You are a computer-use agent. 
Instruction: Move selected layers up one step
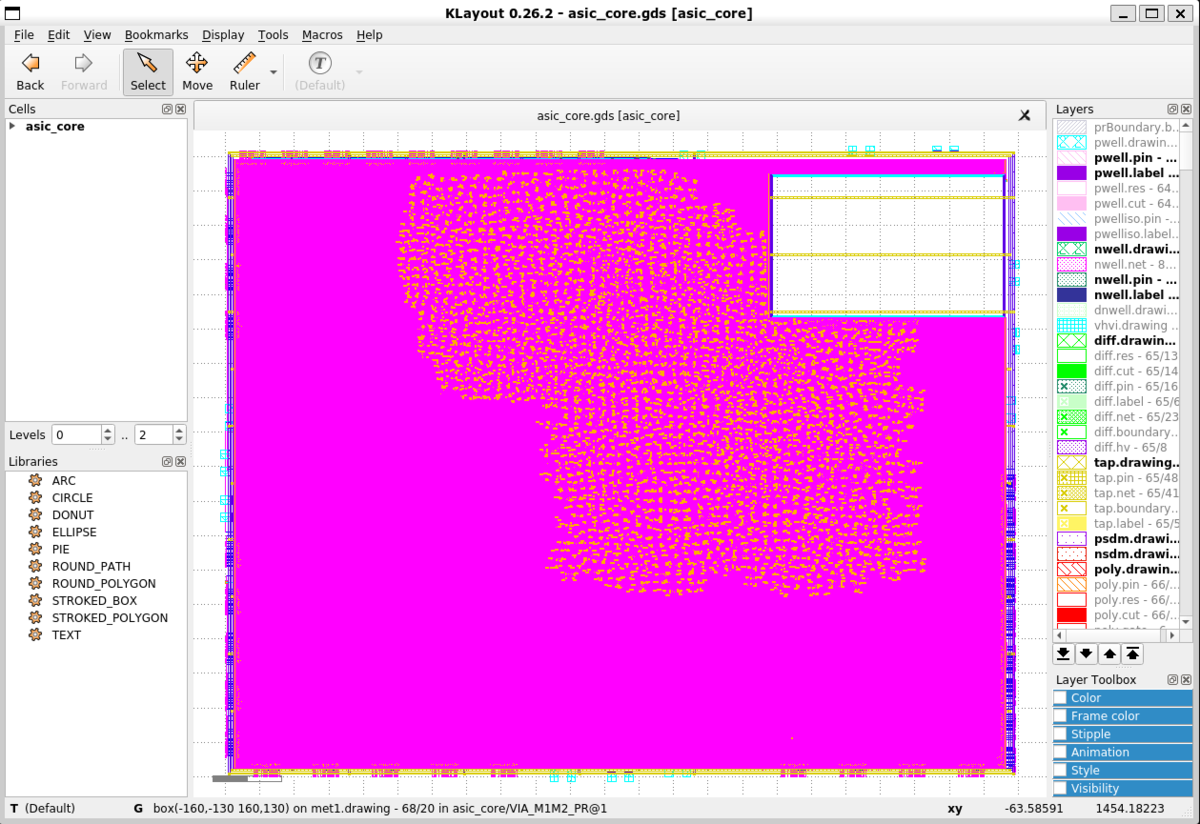pos(1110,654)
